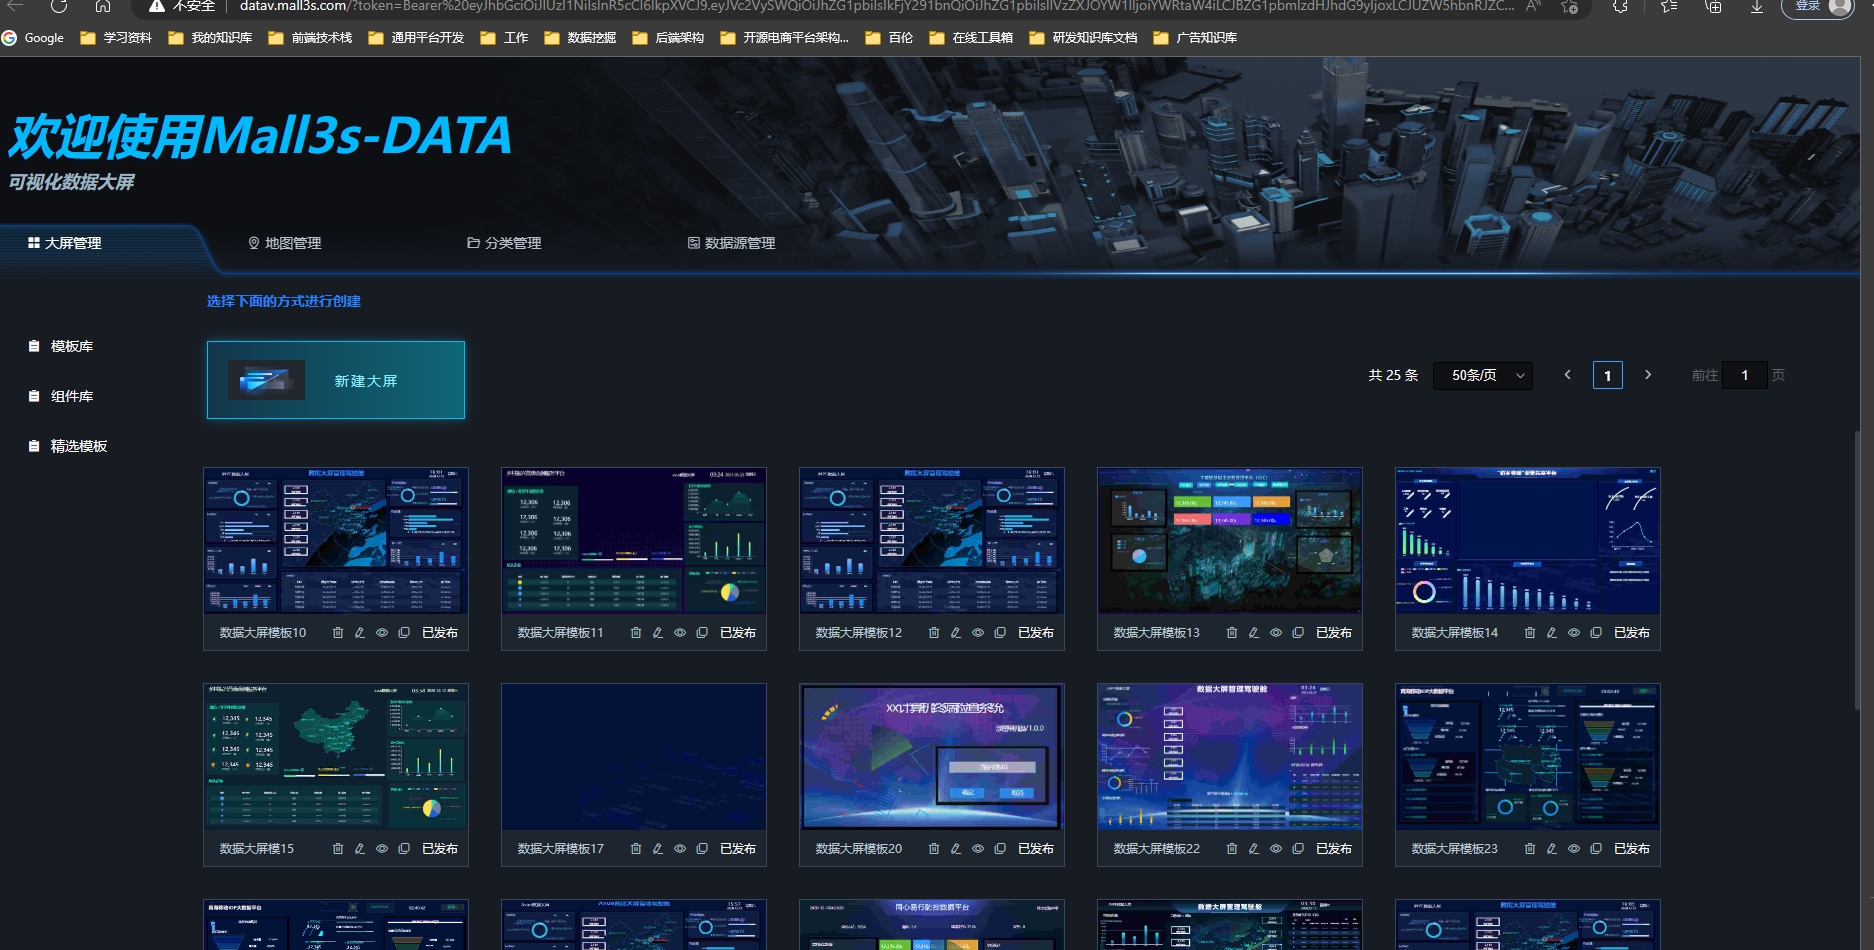Edit 数据大屏模板23 with pencil icon
The width and height of the screenshot is (1874, 950).
click(x=1552, y=849)
